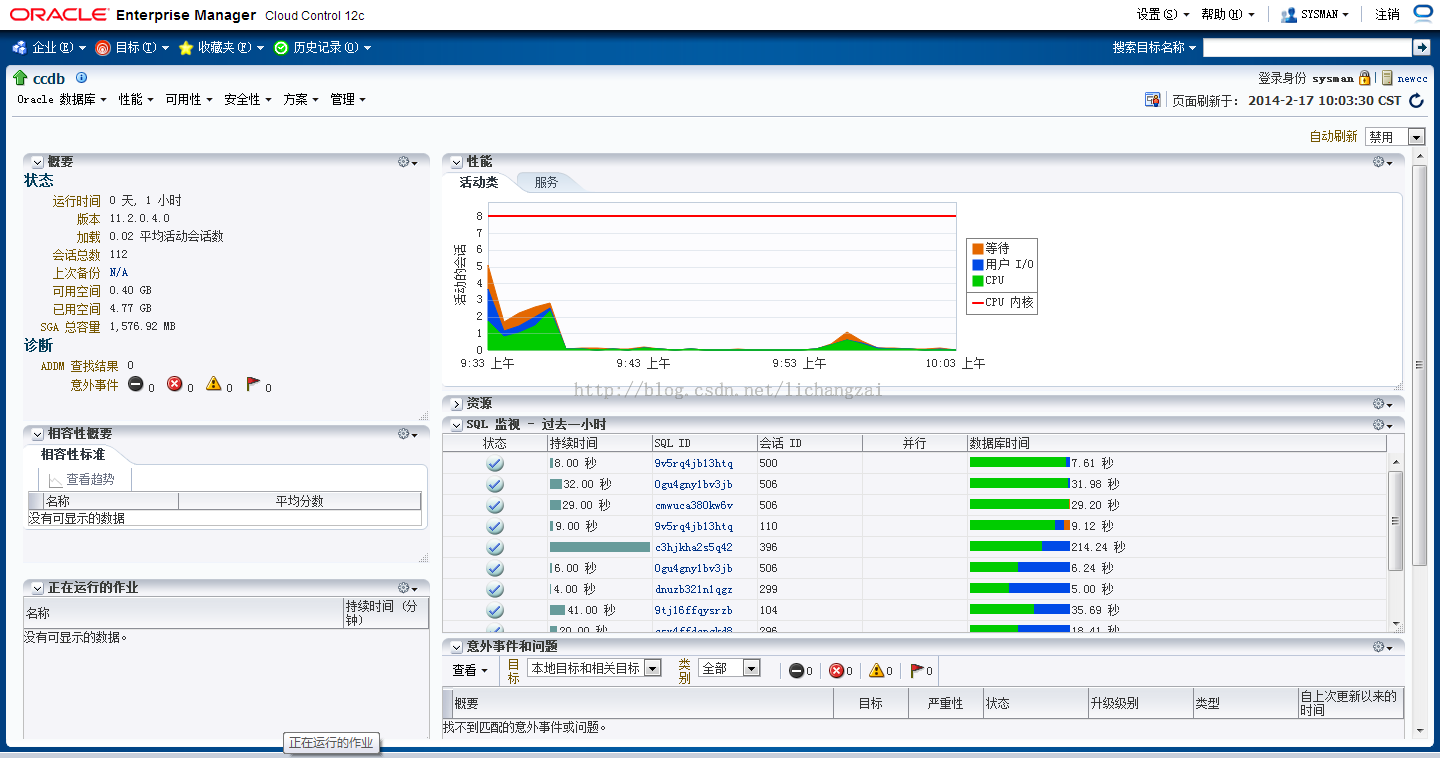Select the 相容性标准 tab
Viewport: 1440px width, 758px height.
pos(73,455)
